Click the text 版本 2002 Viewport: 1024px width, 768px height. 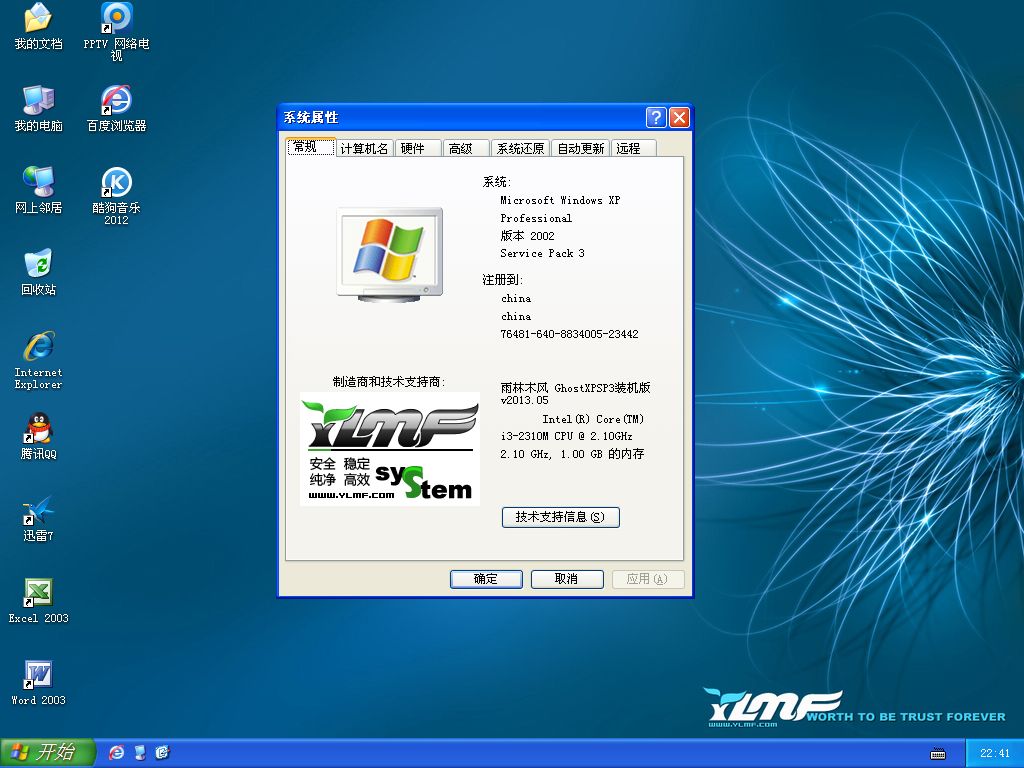[527, 236]
